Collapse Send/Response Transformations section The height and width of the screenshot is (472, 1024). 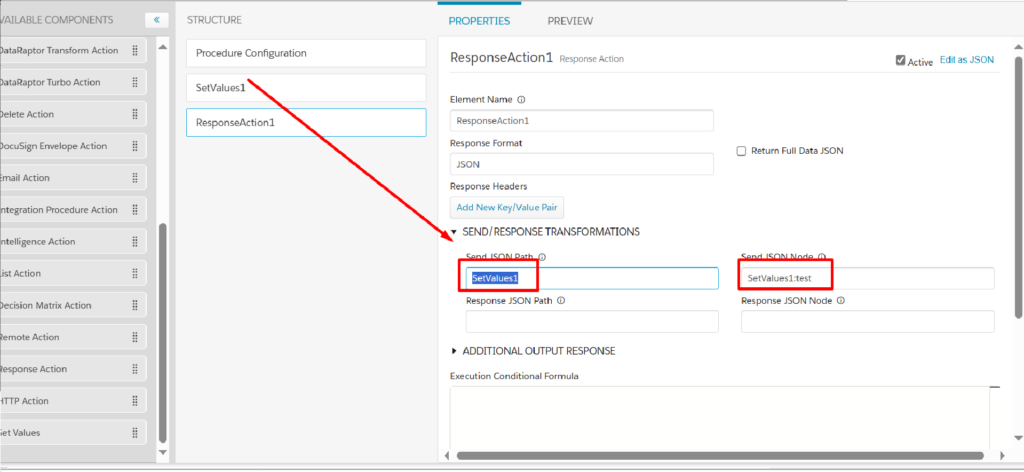click(454, 232)
